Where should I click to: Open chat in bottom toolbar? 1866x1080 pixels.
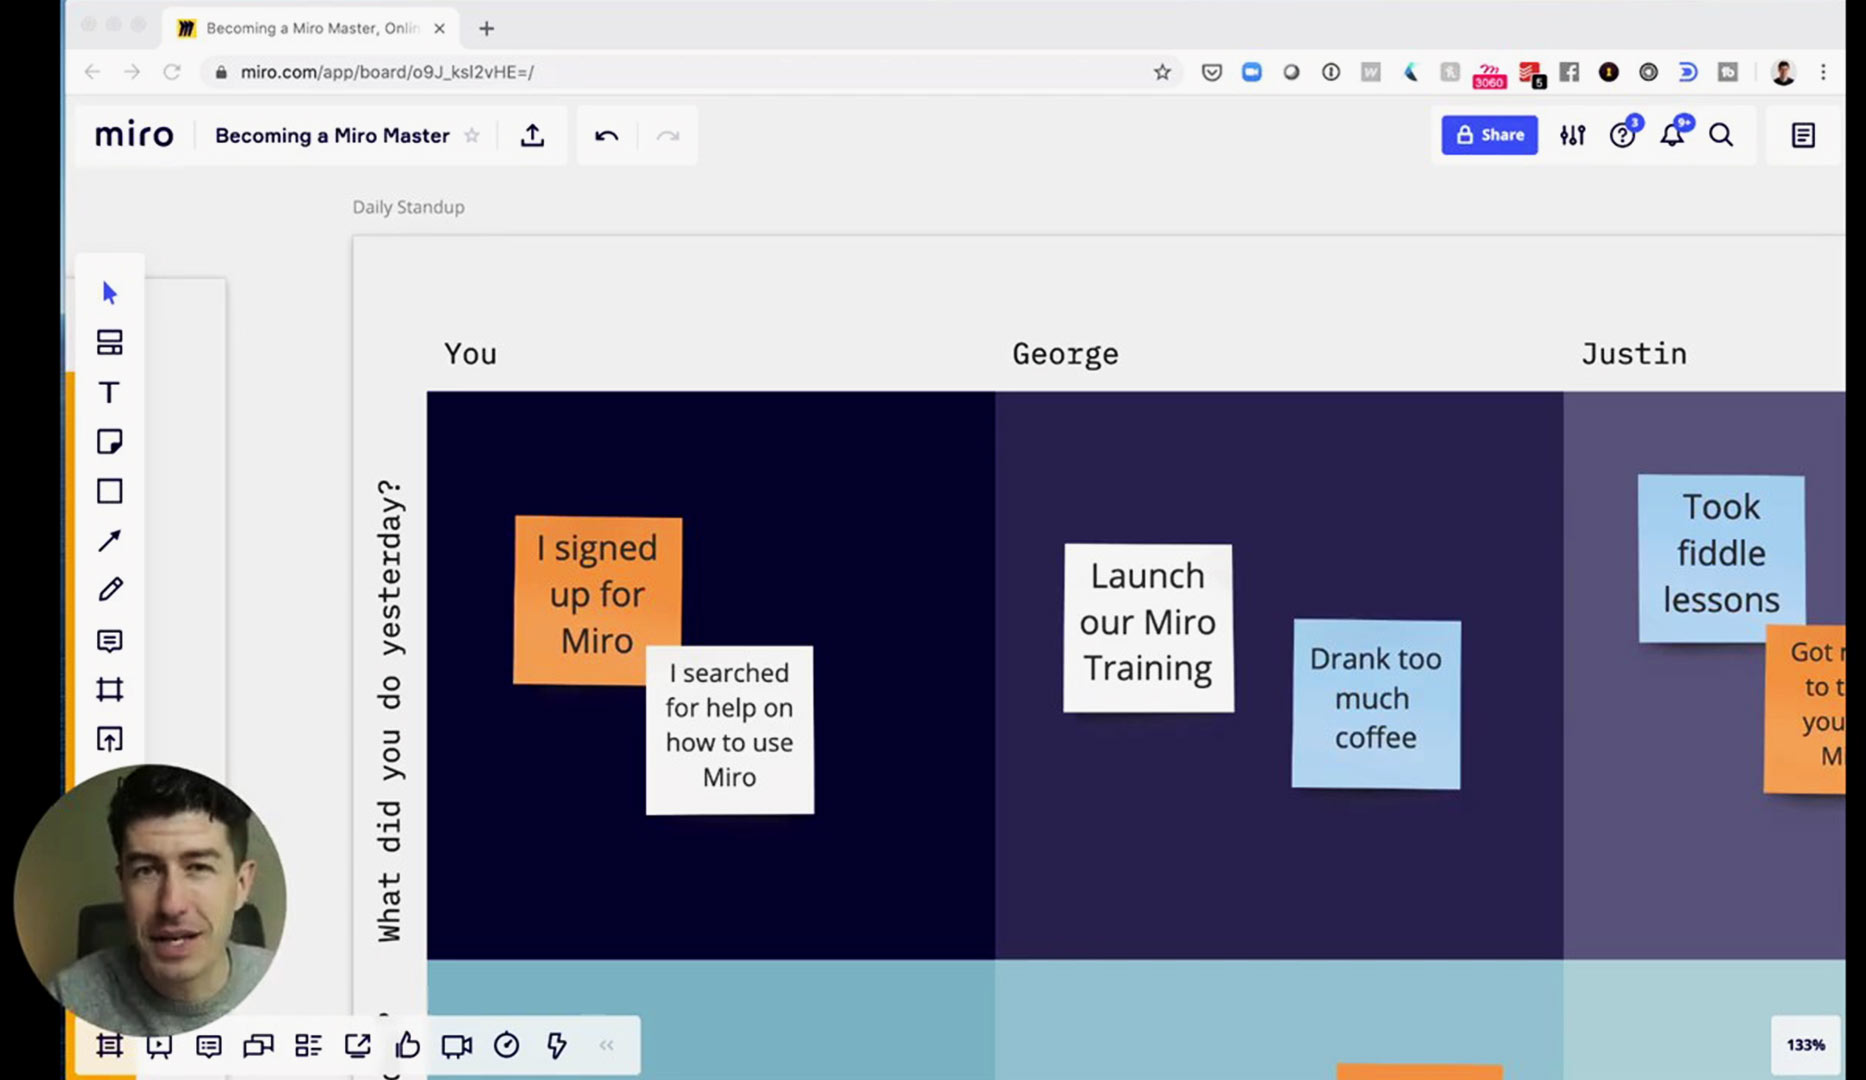[x=258, y=1045]
